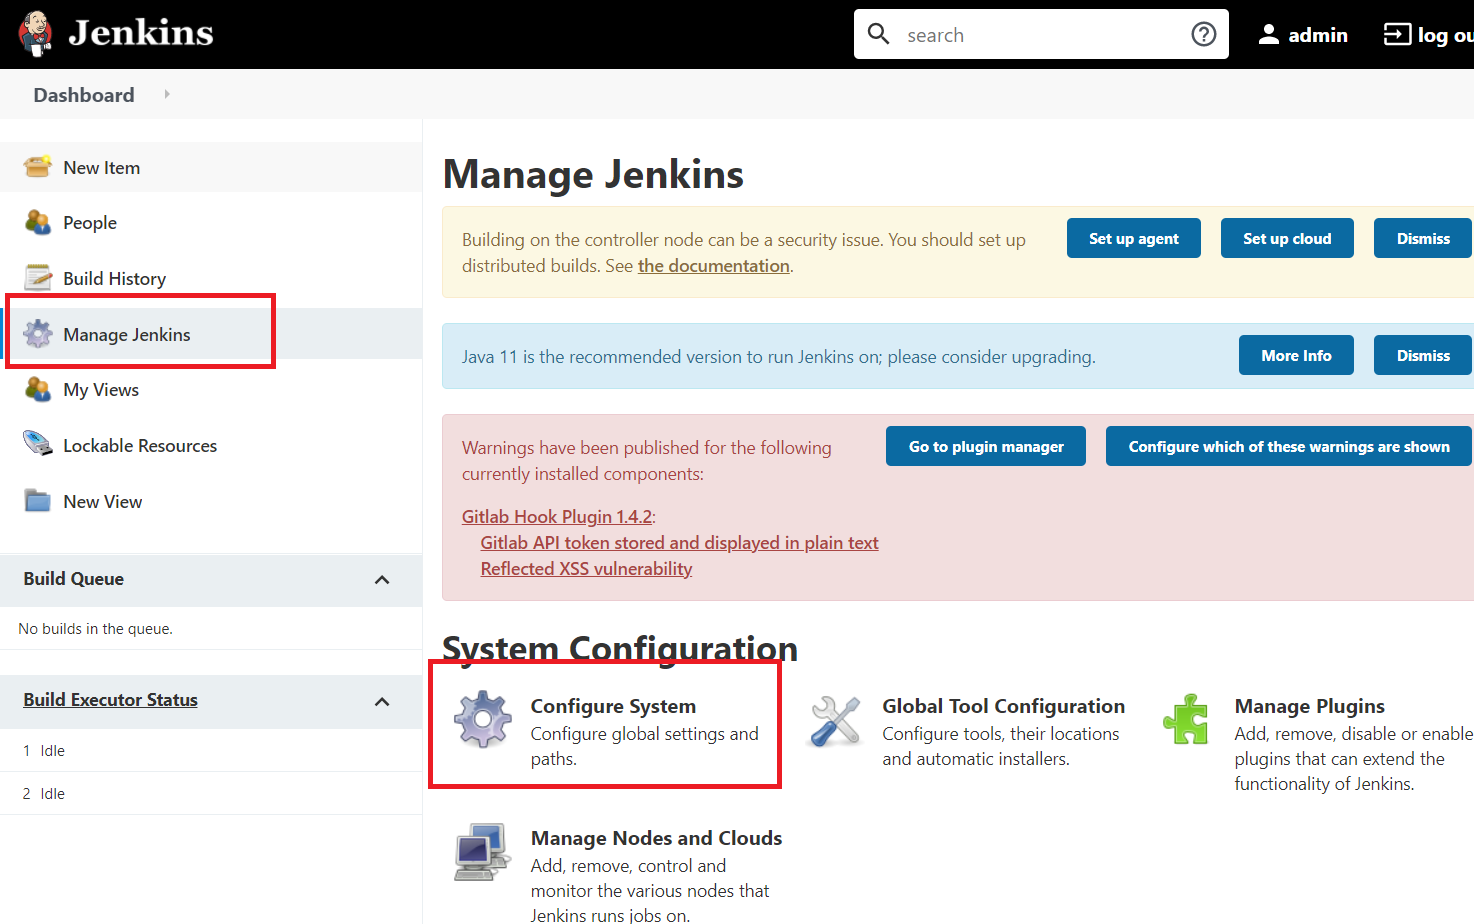
Task: Click the Configure System gear icon
Action: 483,719
